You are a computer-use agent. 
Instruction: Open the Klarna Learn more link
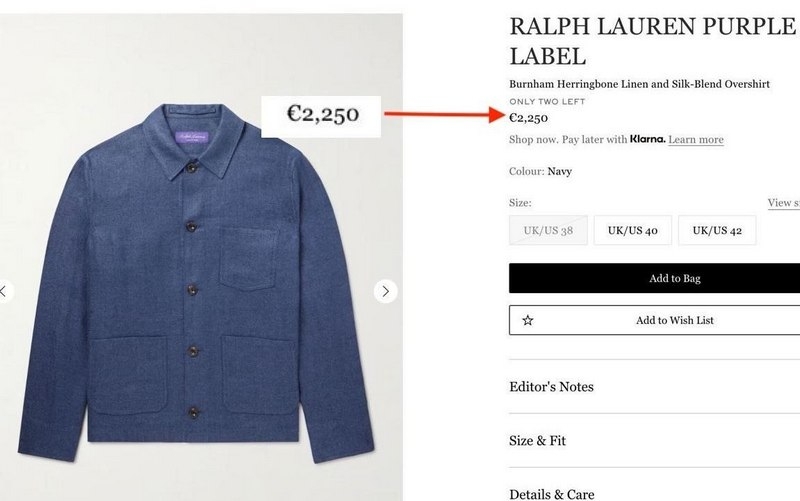click(695, 140)
